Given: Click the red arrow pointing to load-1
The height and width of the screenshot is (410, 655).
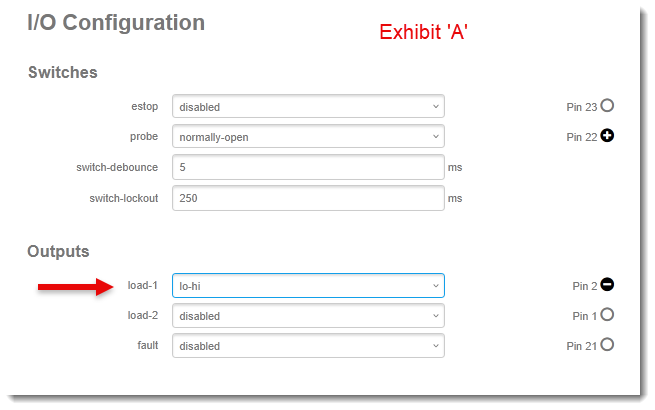Looking at the screenshot, I should tap(75, 288).
